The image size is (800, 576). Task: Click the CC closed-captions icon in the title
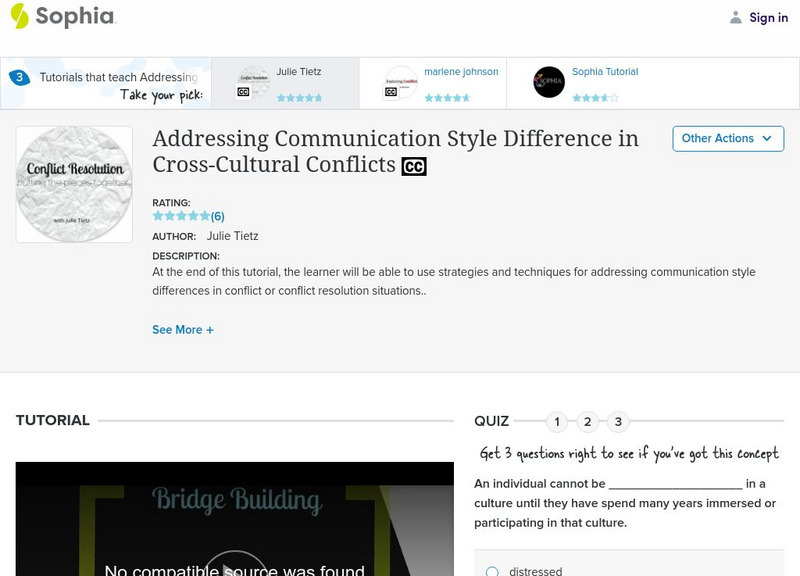[416, 167]
